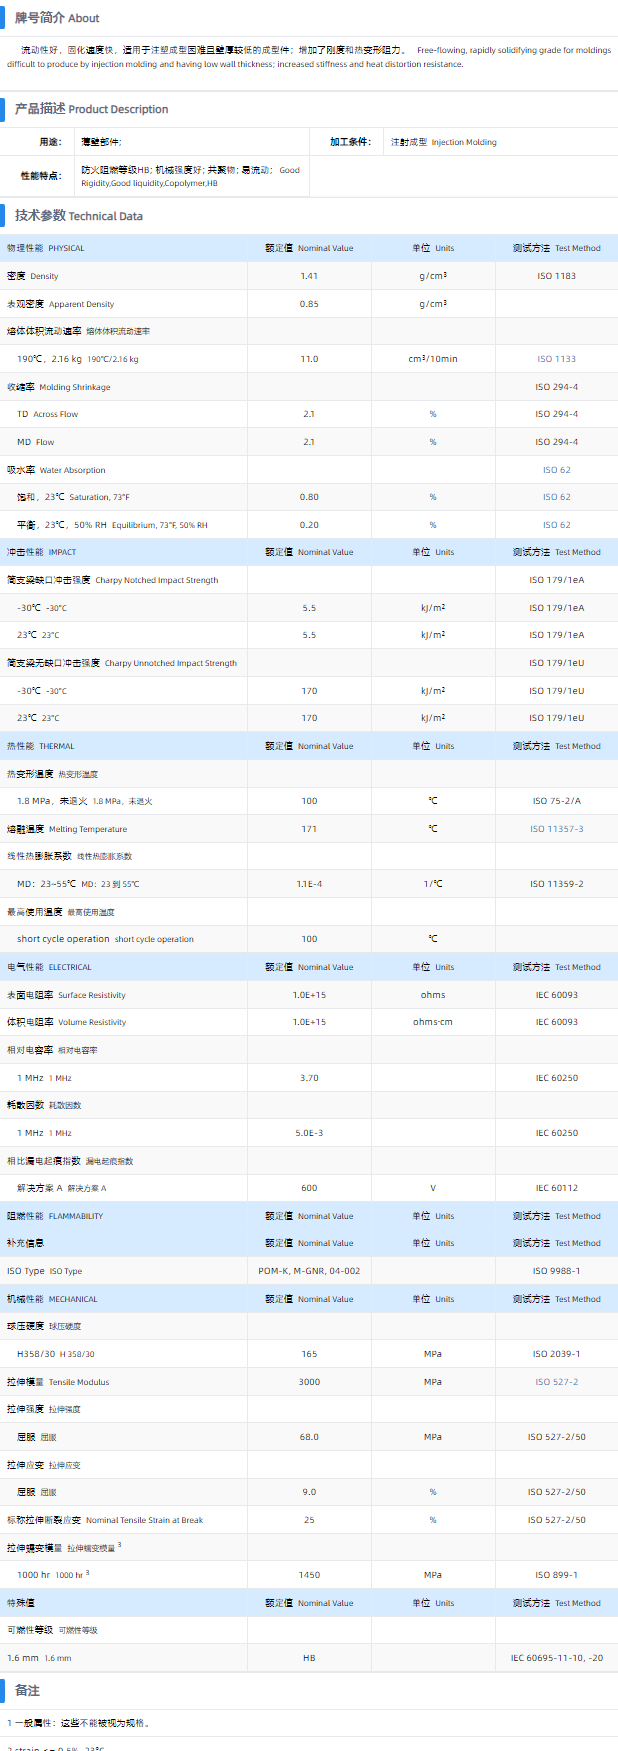Select the 牌号简介 About section heading
618x1751 pixels.
click(57, 18)
